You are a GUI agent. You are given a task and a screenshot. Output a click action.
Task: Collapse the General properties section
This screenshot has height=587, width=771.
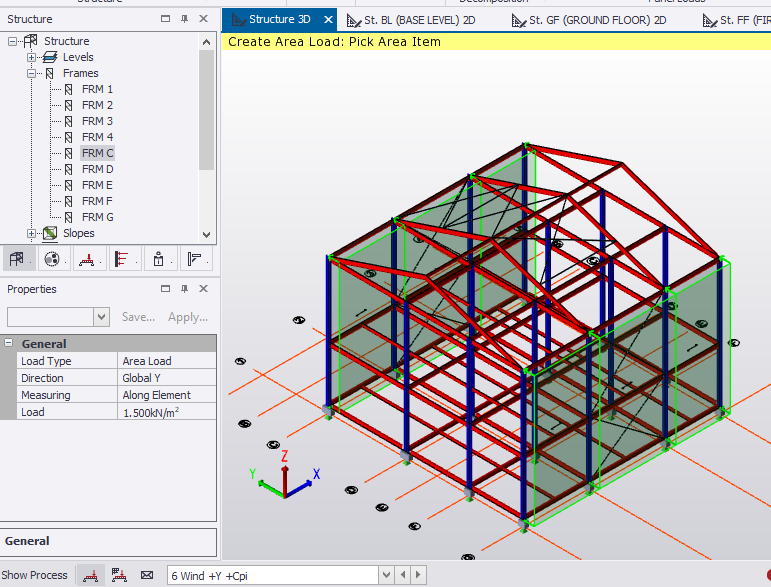click(x=8, y=343)
